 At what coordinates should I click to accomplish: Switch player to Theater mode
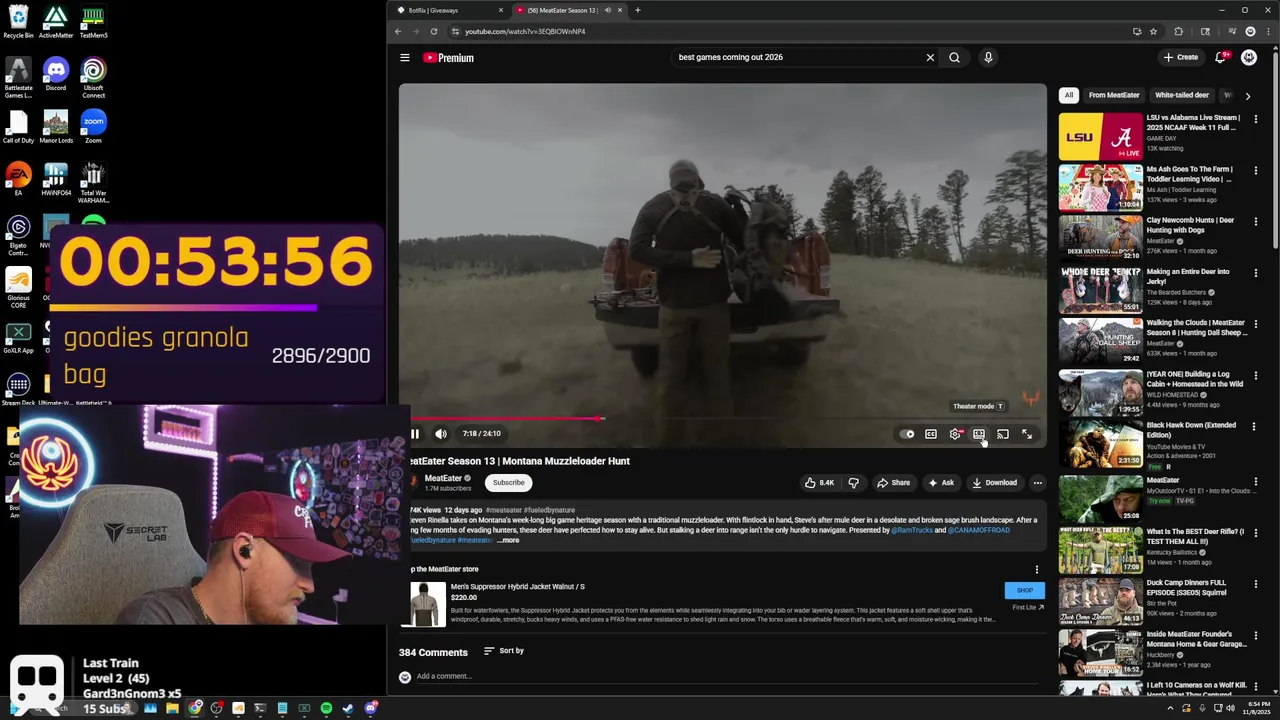point(979,434)
